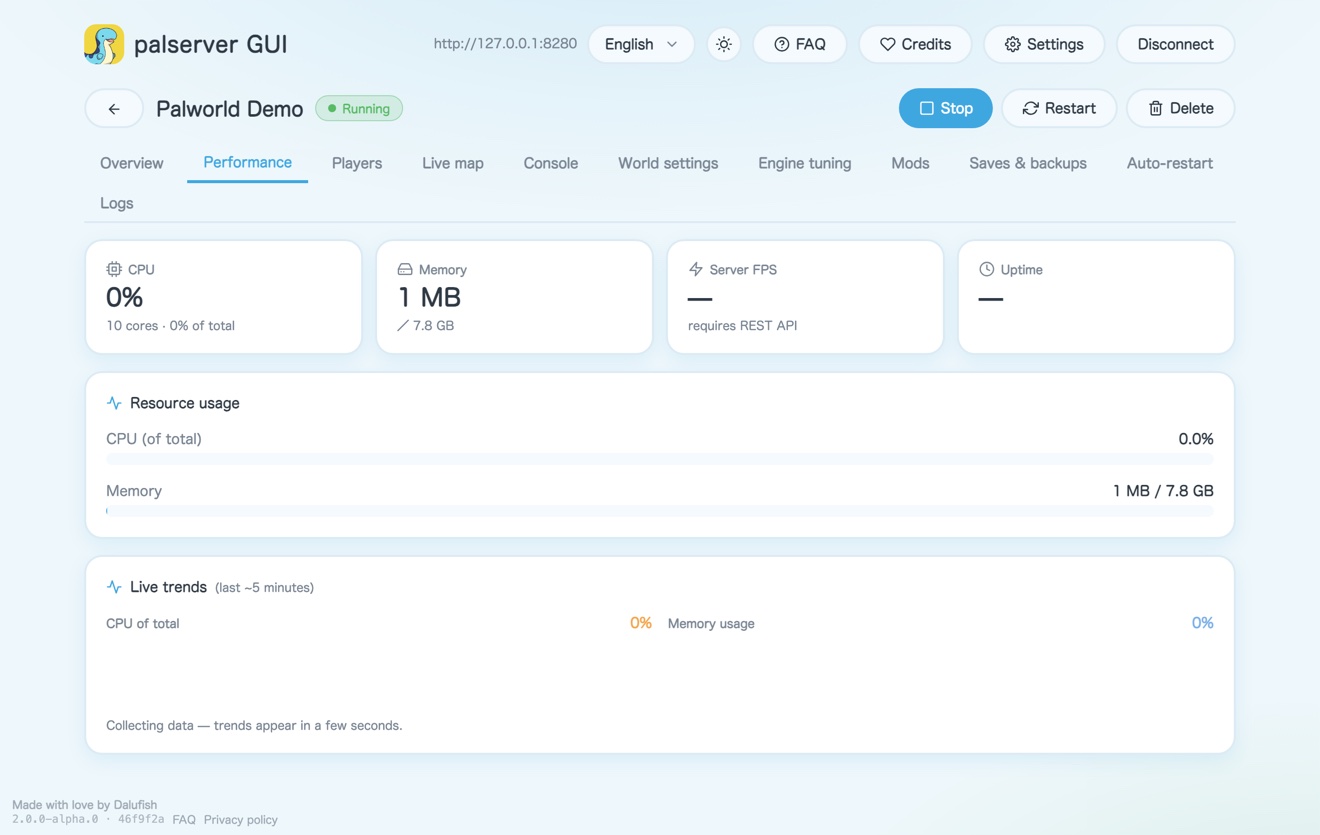Click the 'CPU of total' trend label
Screen dimensions: 1320x835
(x=143, y=624)
